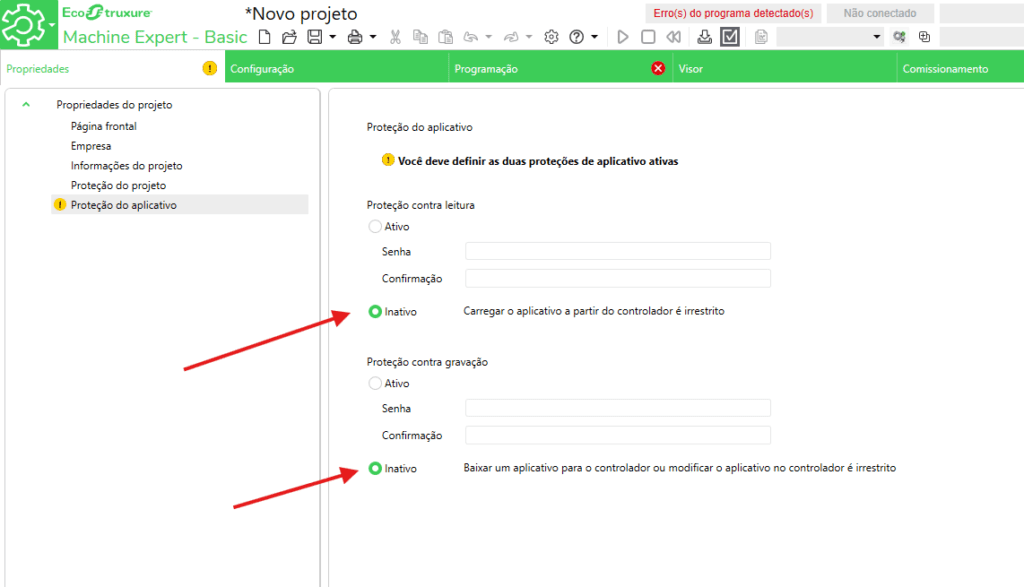
Task: Click the Confirmação field for write protection
Action: [618, 435]
